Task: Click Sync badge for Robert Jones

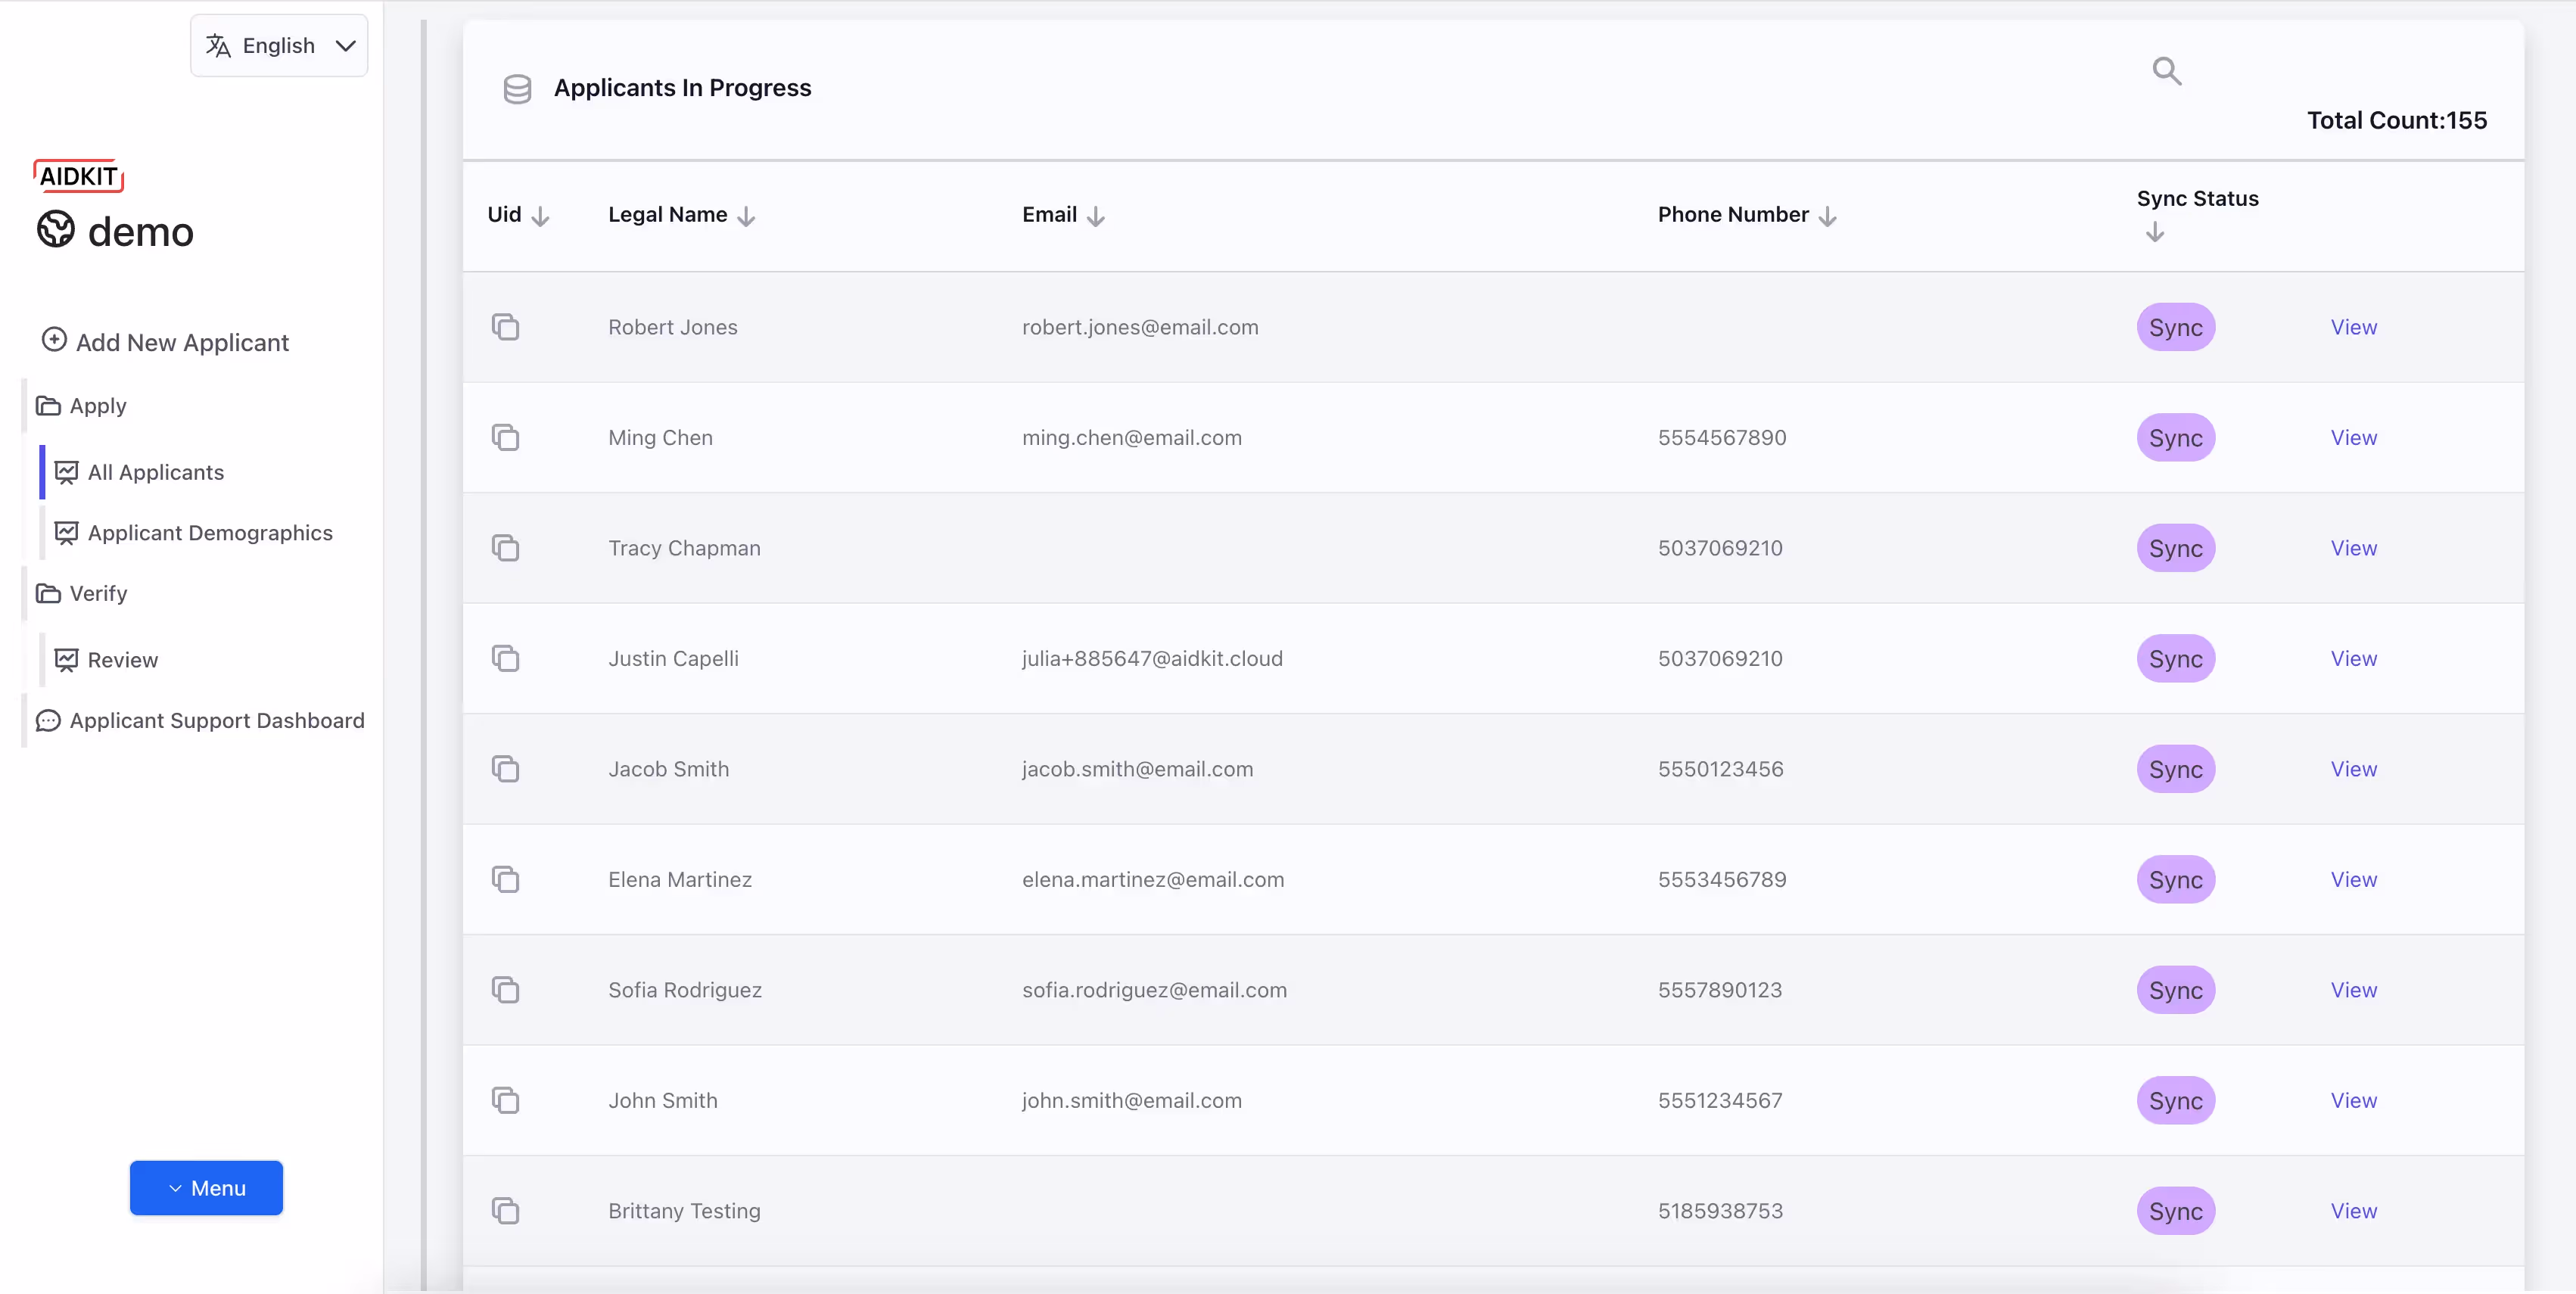Action: point(2176,327)
